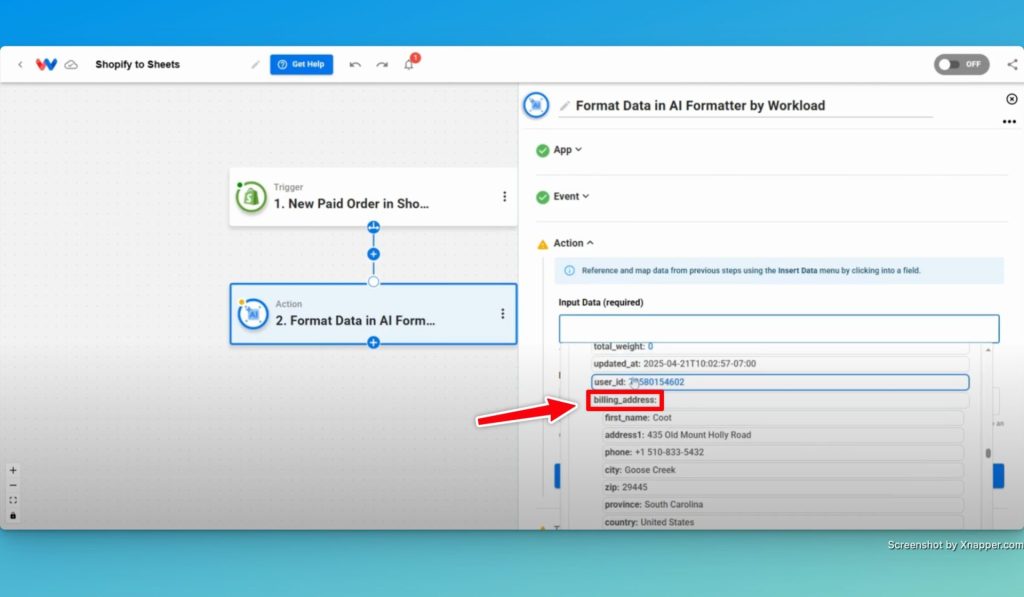Select the updated_at data item
This screenshot has height=597, width=1024.
tap(780, 364)
